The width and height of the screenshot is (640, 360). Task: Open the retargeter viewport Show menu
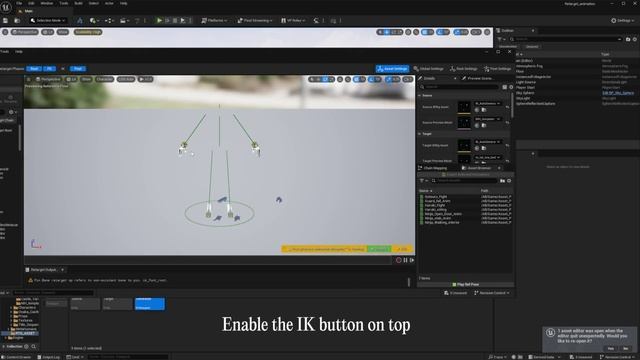[86, 79]
